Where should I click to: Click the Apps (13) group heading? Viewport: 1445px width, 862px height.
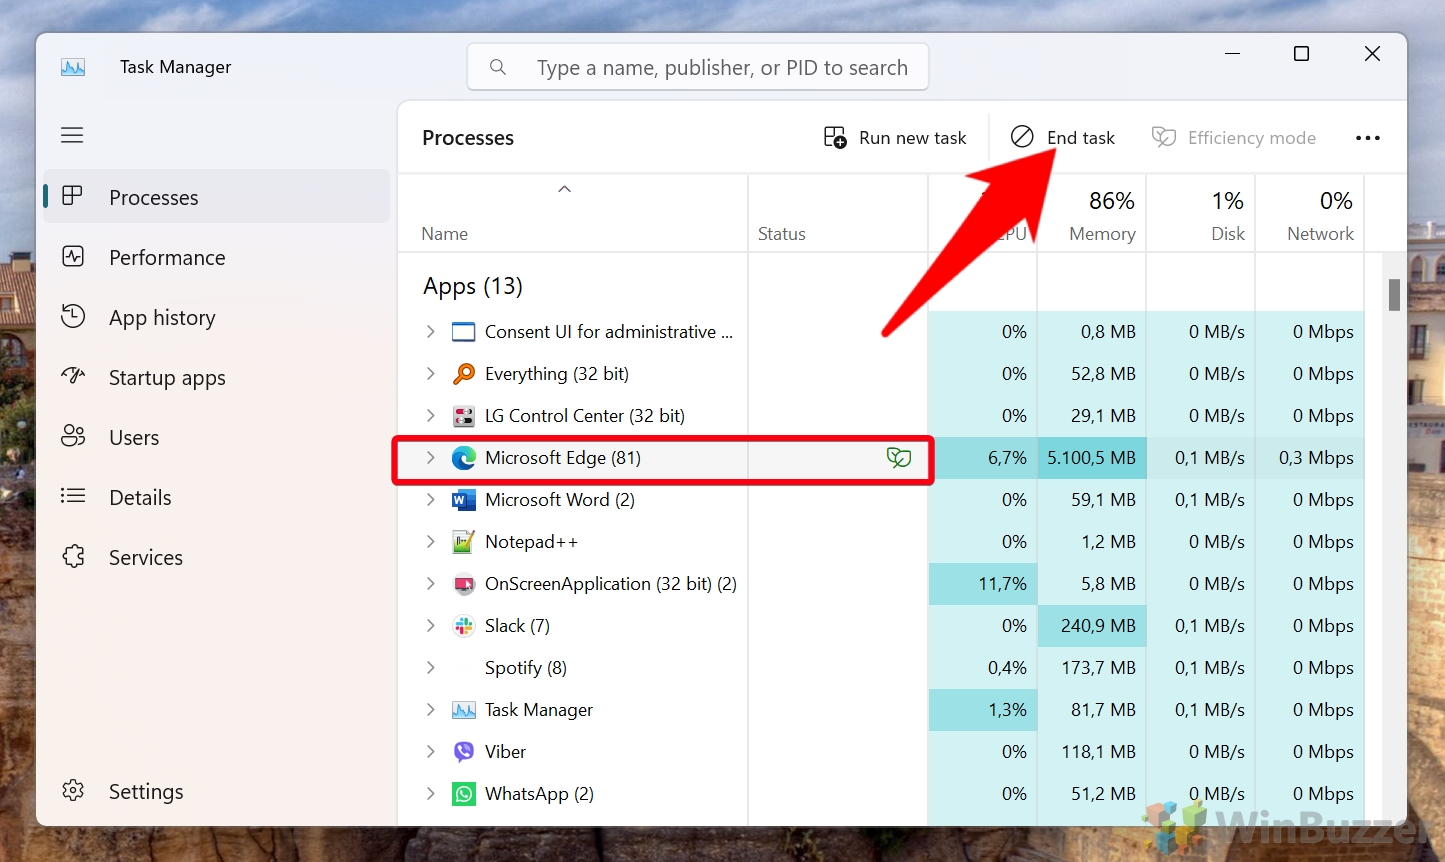click(x=473, y=286)
